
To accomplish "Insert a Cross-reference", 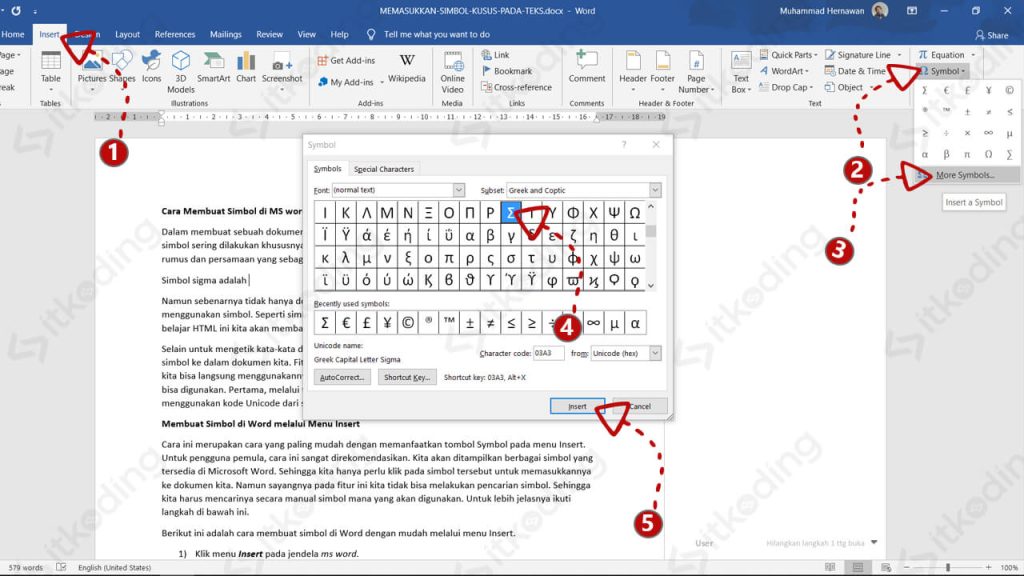I will (x=517, y=87).
